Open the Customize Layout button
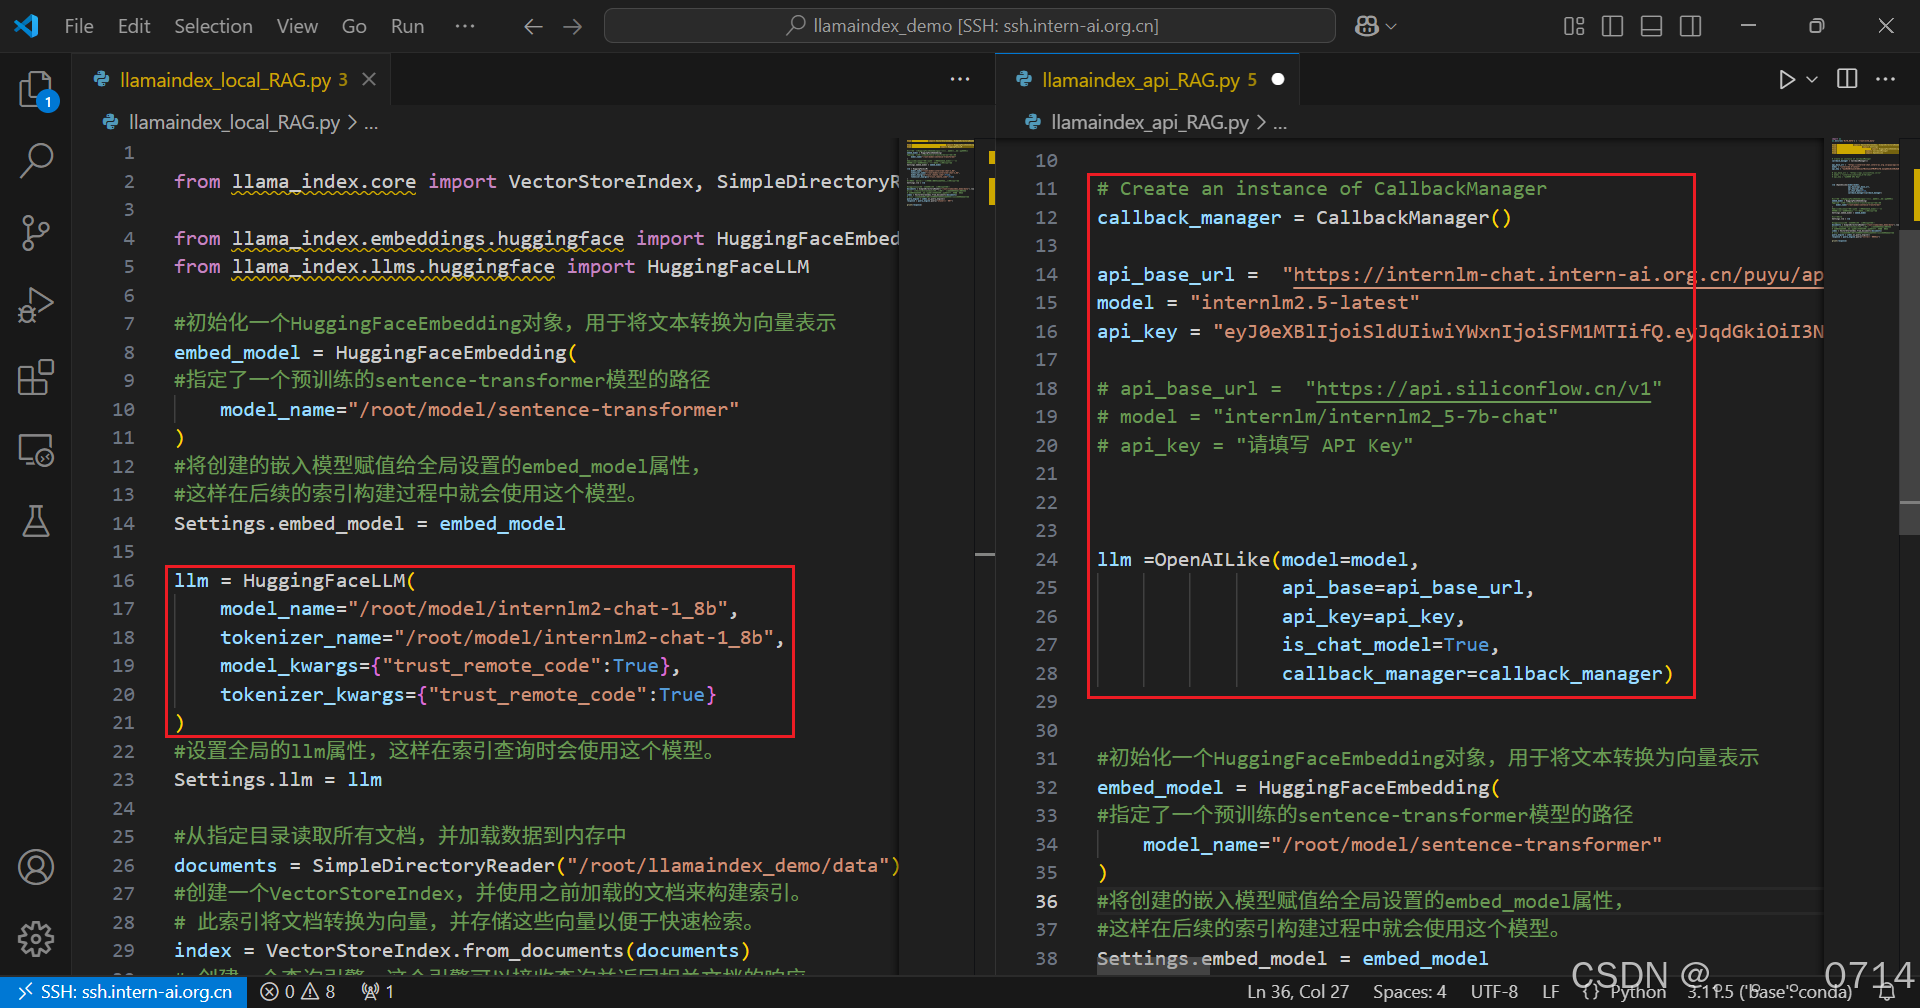The image size is (1920, 1008). (1574, 26)
